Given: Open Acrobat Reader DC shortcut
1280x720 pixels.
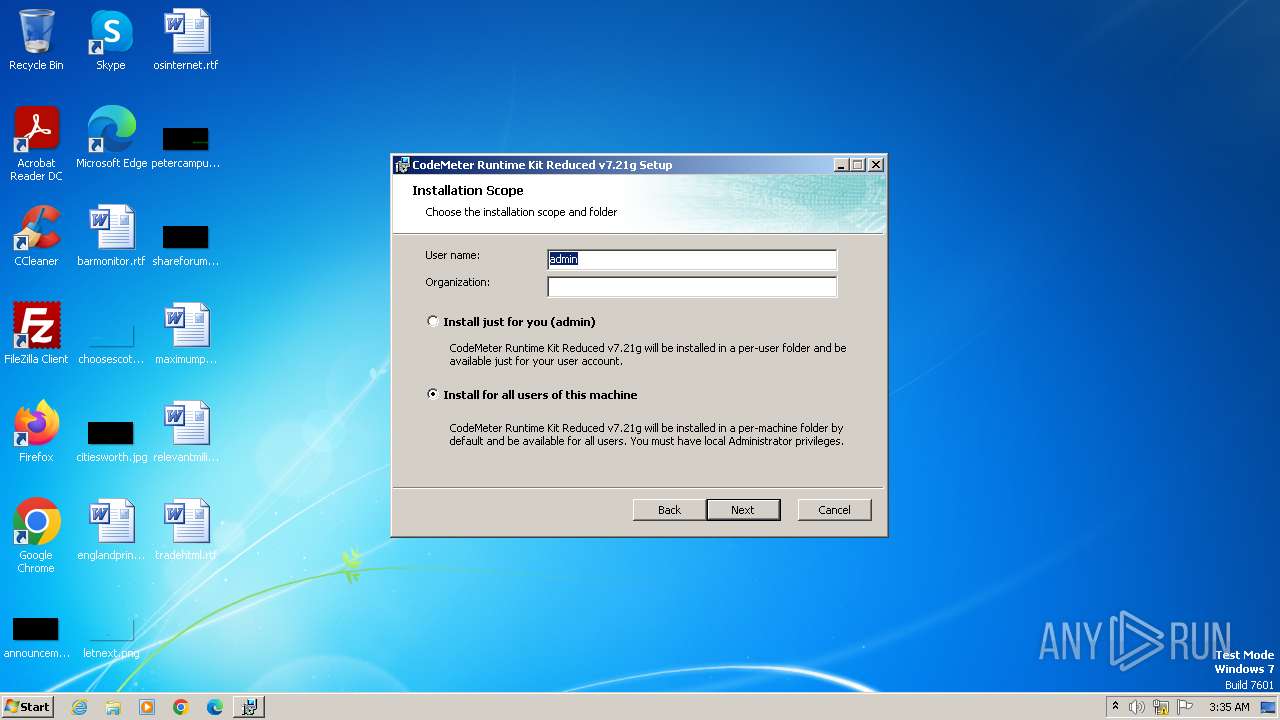Looking at the screenshot, I should [x=36, y=143].
